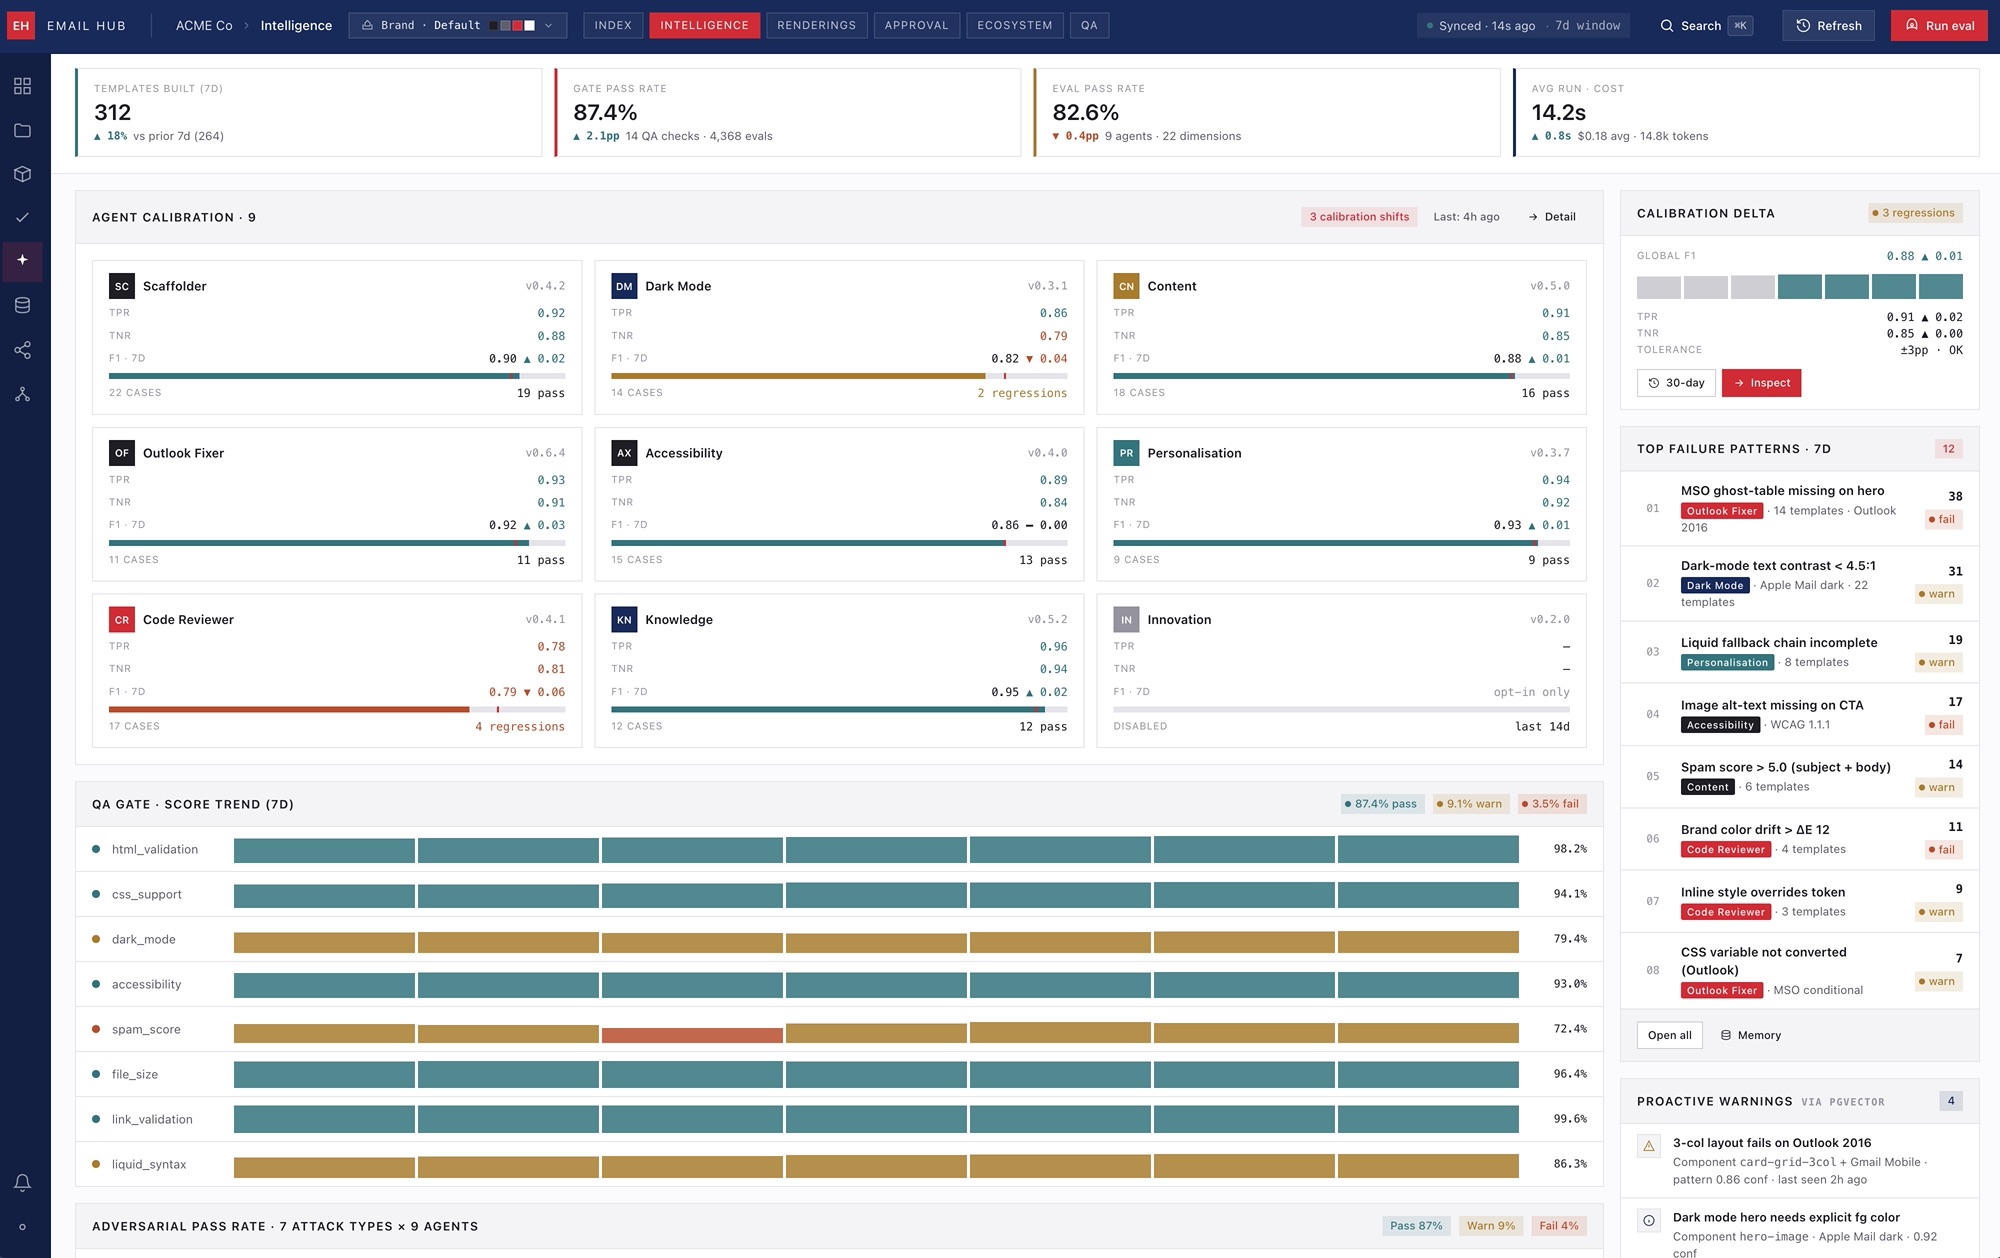The image size is (2000, 1258).
Task: Click the html_validation row label
Action: click(x=155, y=849)
